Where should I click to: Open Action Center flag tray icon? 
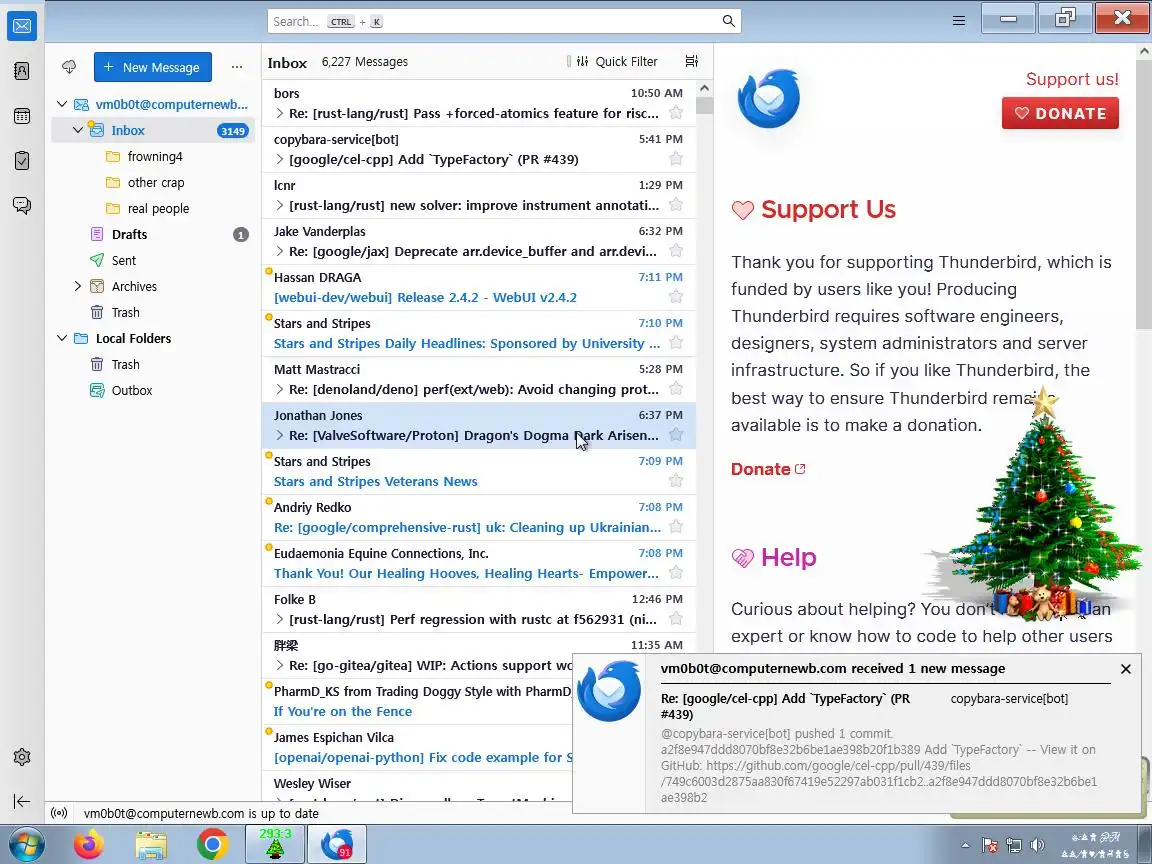pos(990,845)
